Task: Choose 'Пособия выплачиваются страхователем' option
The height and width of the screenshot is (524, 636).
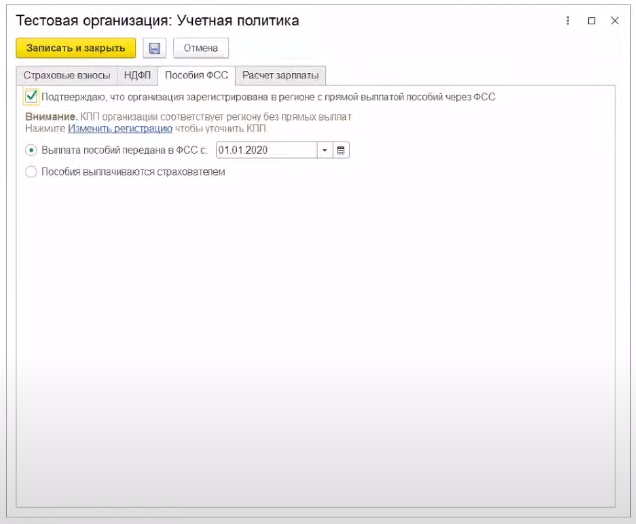Action: pyautogui.click(x=32, y=172)
